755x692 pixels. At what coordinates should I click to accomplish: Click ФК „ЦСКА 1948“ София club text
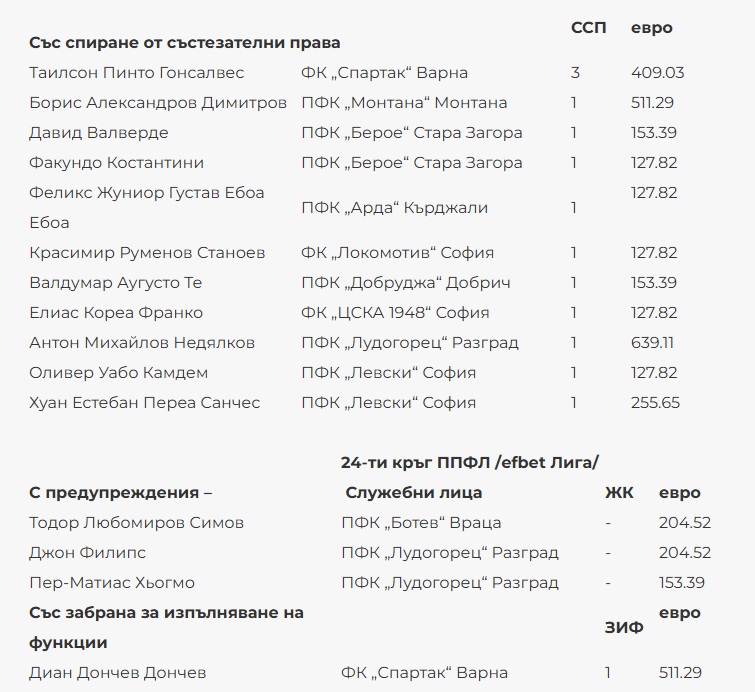pyautogui.click(x=395, y=313)
